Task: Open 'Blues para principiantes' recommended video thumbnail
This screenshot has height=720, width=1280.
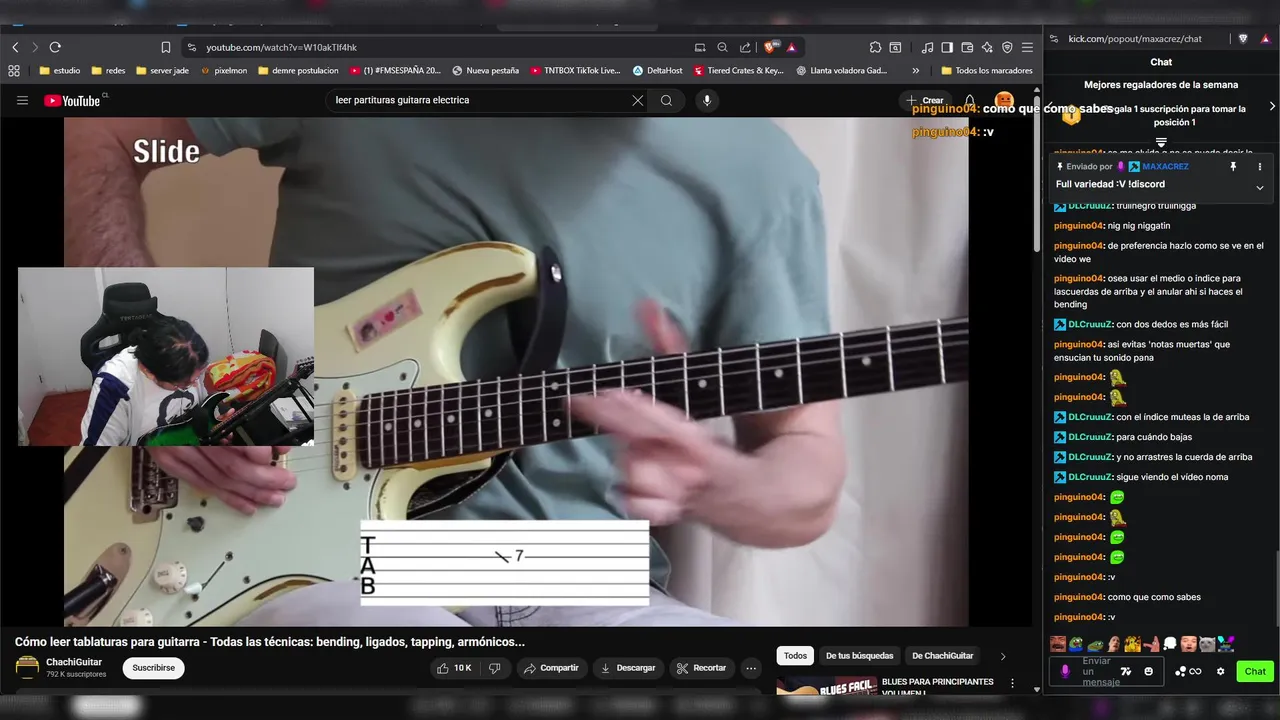Action: click(x=826, y=686)
